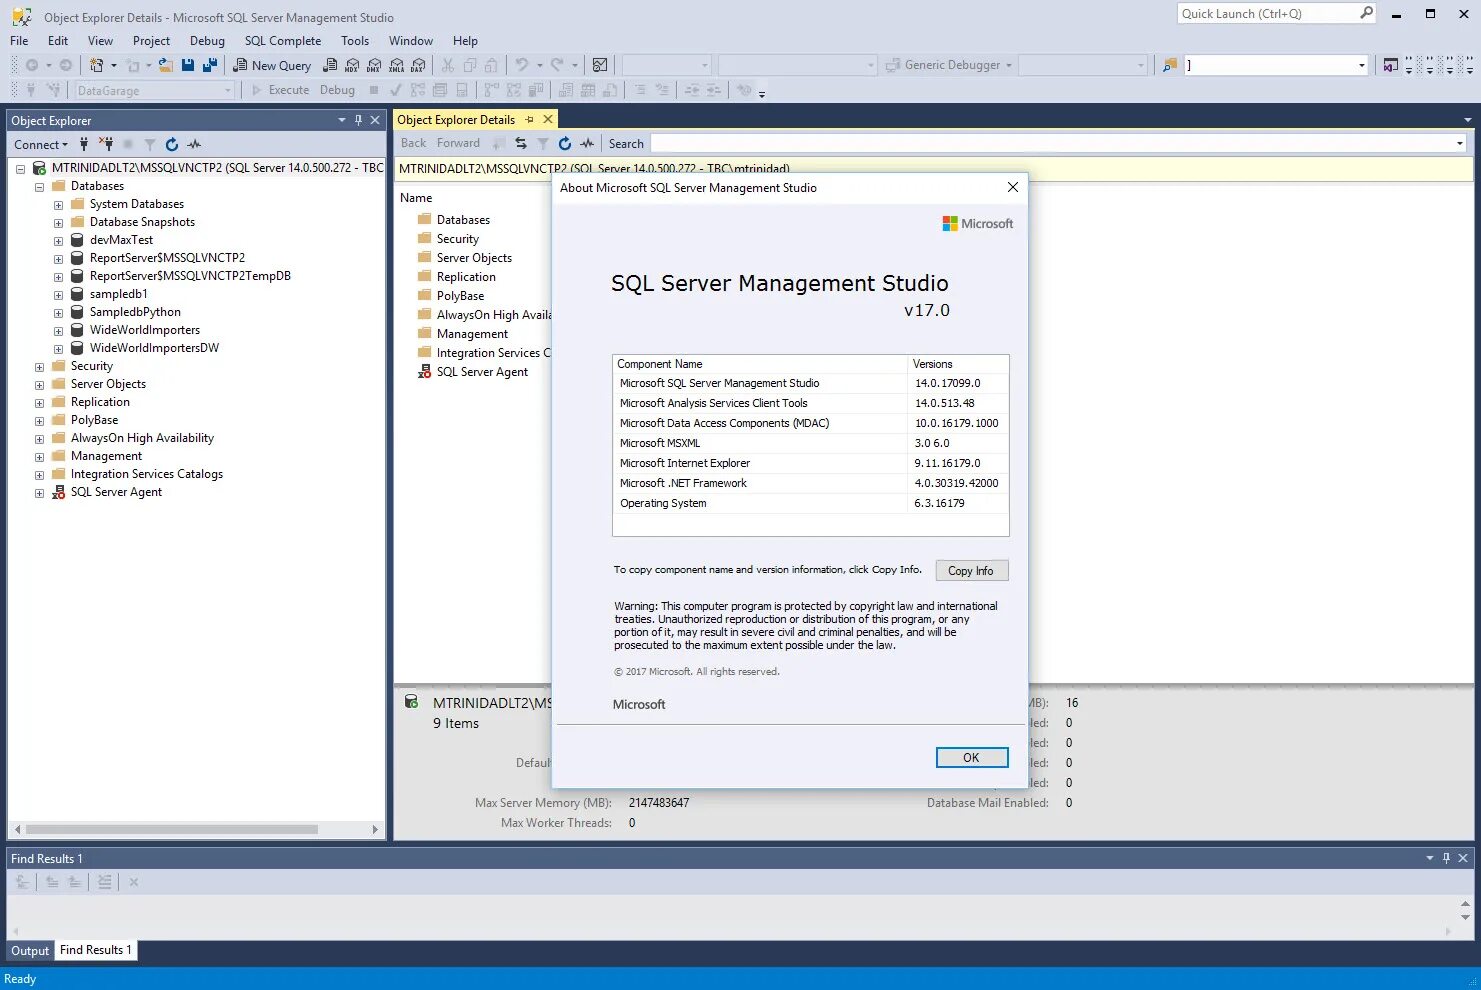
Task: Open Object Explorer Window Position dropdown
Action: coord(342,120)
